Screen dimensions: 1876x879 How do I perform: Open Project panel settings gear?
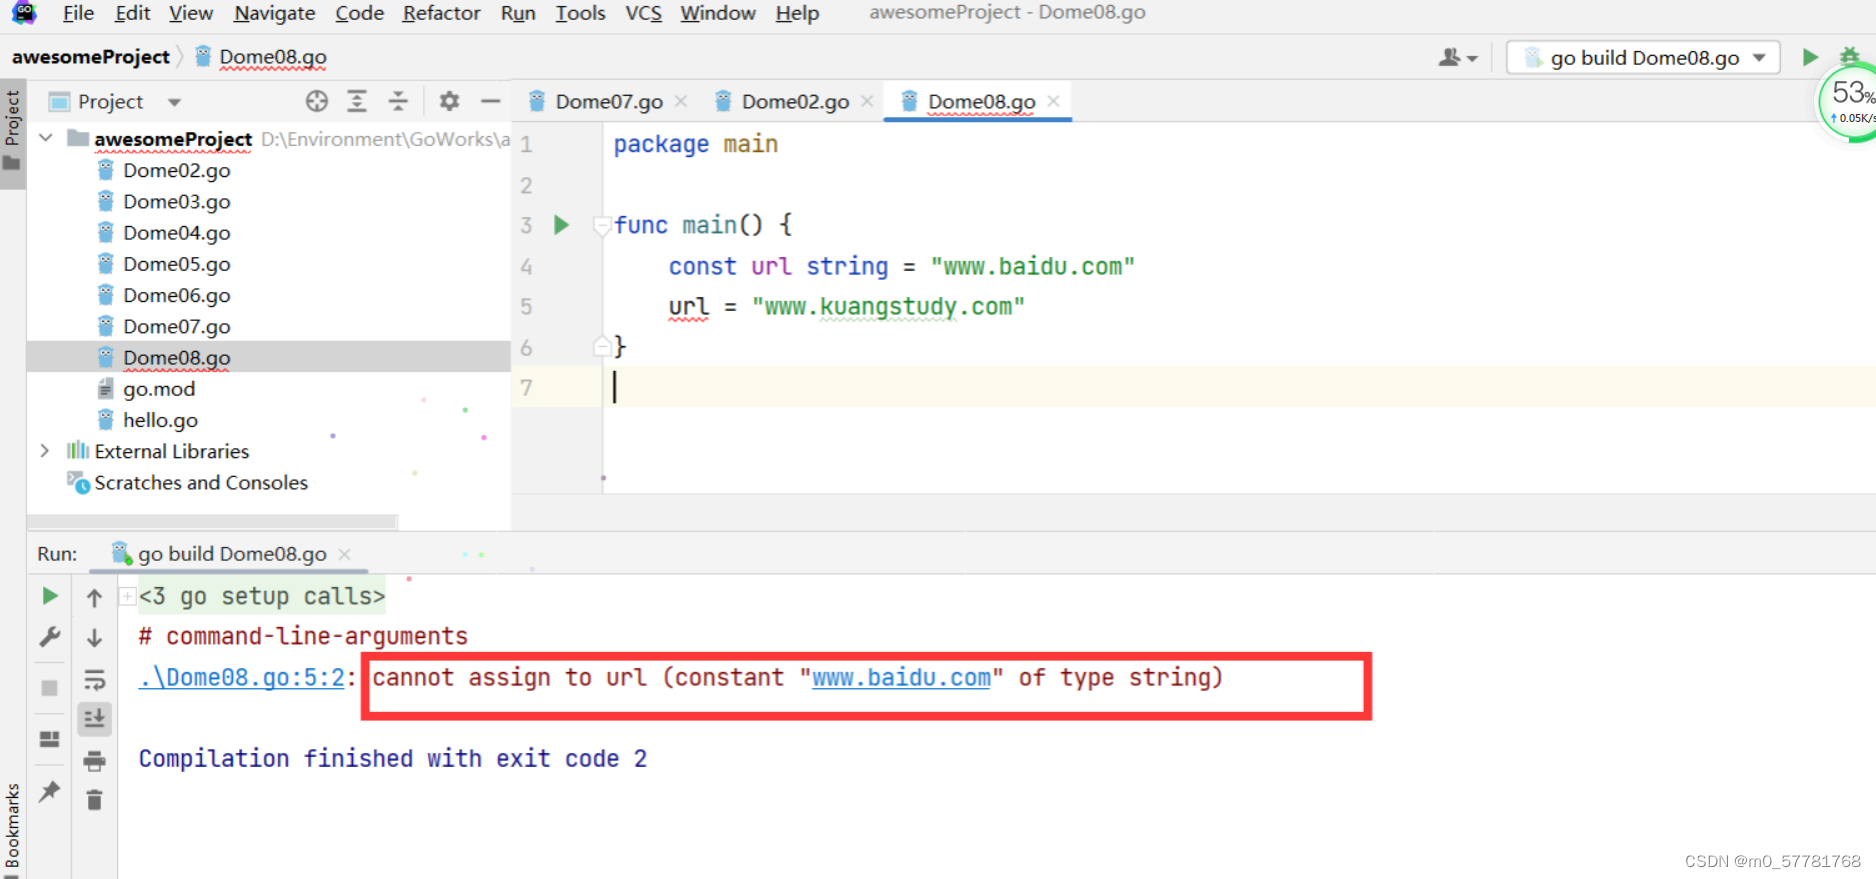(449, 101)
